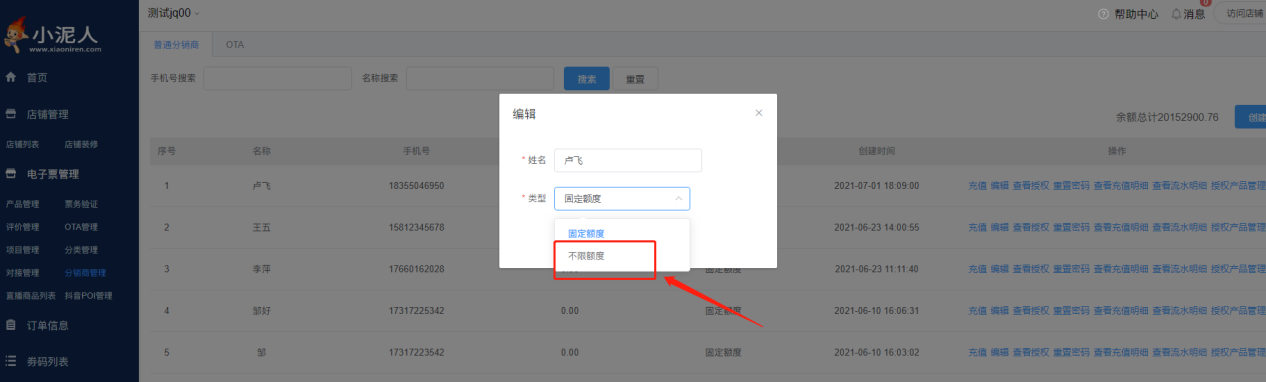
Task: Click the 创建时间 column header
Action: coord(876,151)
